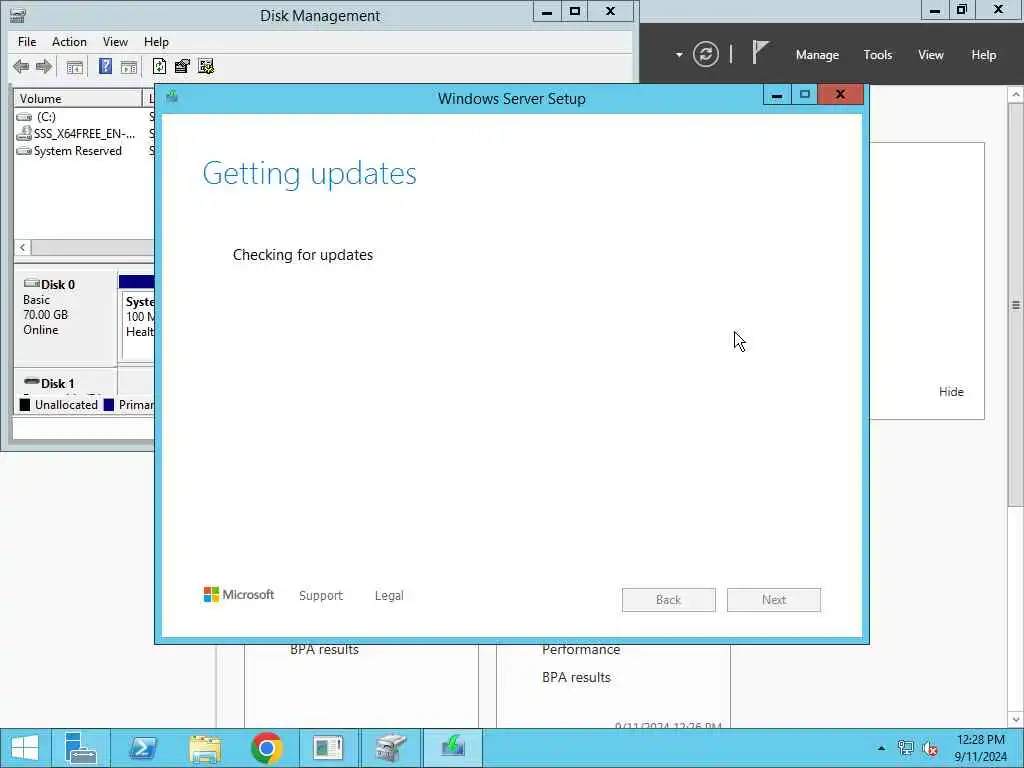Select the (C:) volume row
Screen dimensions: 1024x768
(82, 116)
